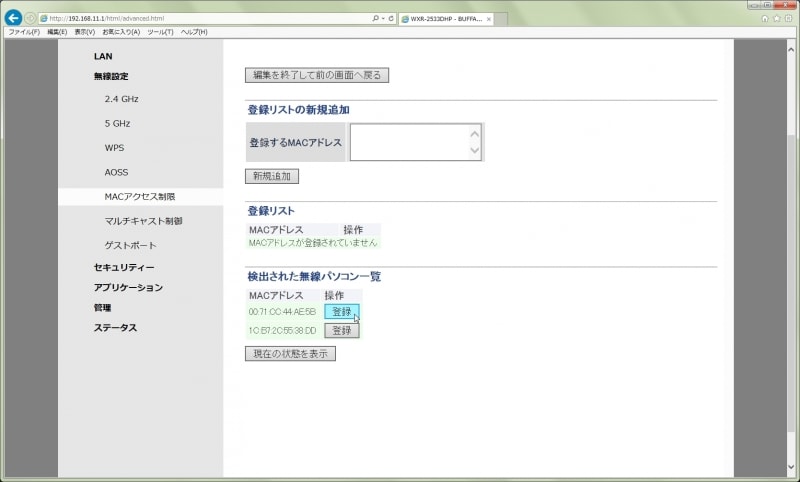
Task: Open the browser home icon
Action: pos(765,18)
